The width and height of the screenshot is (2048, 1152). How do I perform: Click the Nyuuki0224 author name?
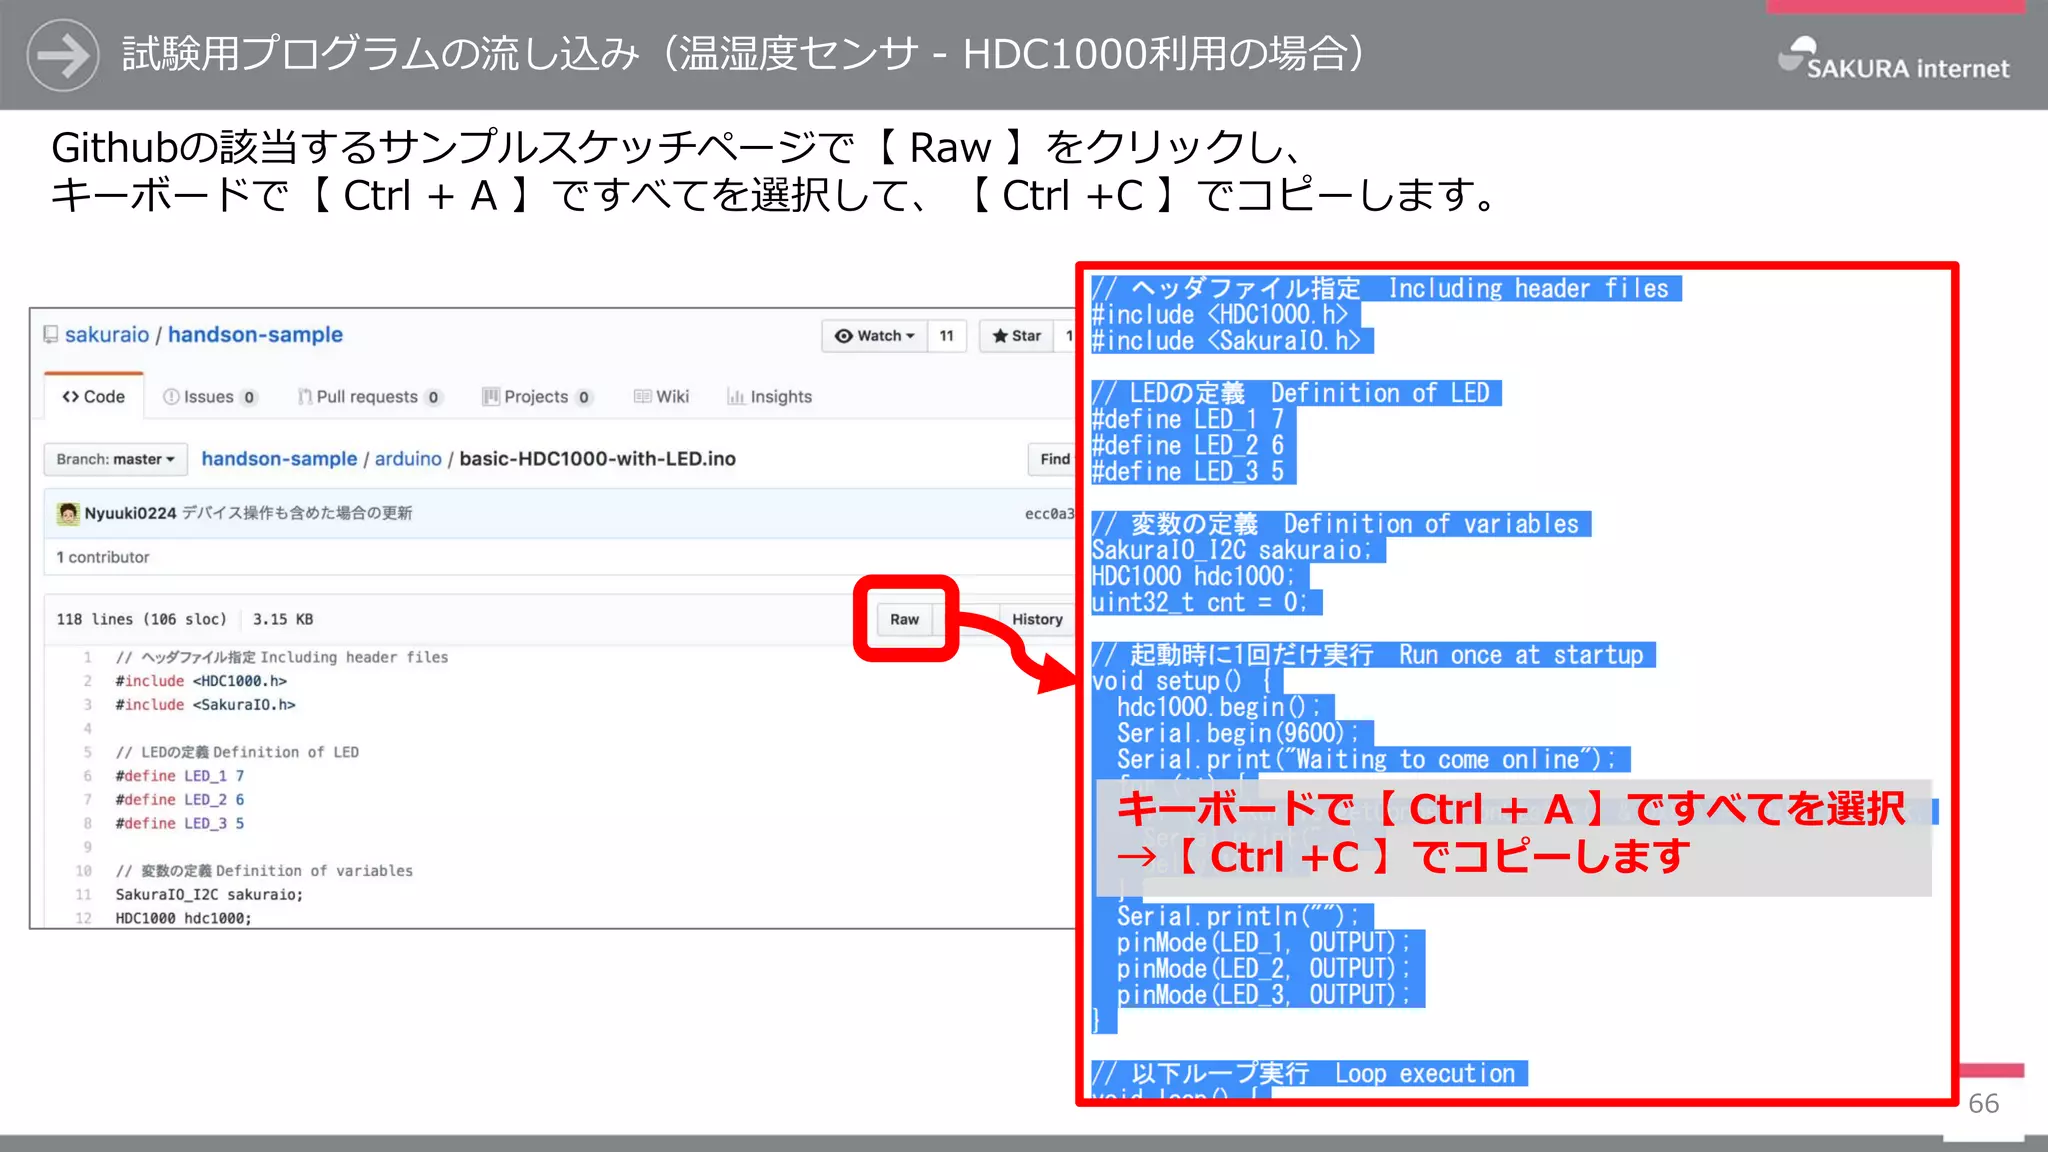coord(130,513)
